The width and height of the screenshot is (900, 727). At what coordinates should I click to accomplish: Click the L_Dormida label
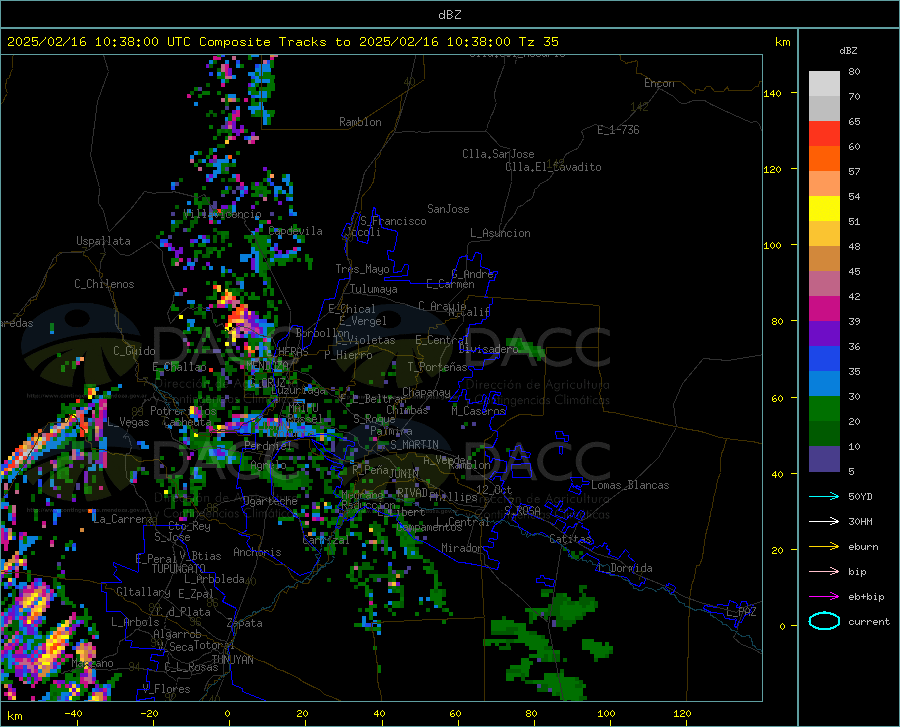625,568
